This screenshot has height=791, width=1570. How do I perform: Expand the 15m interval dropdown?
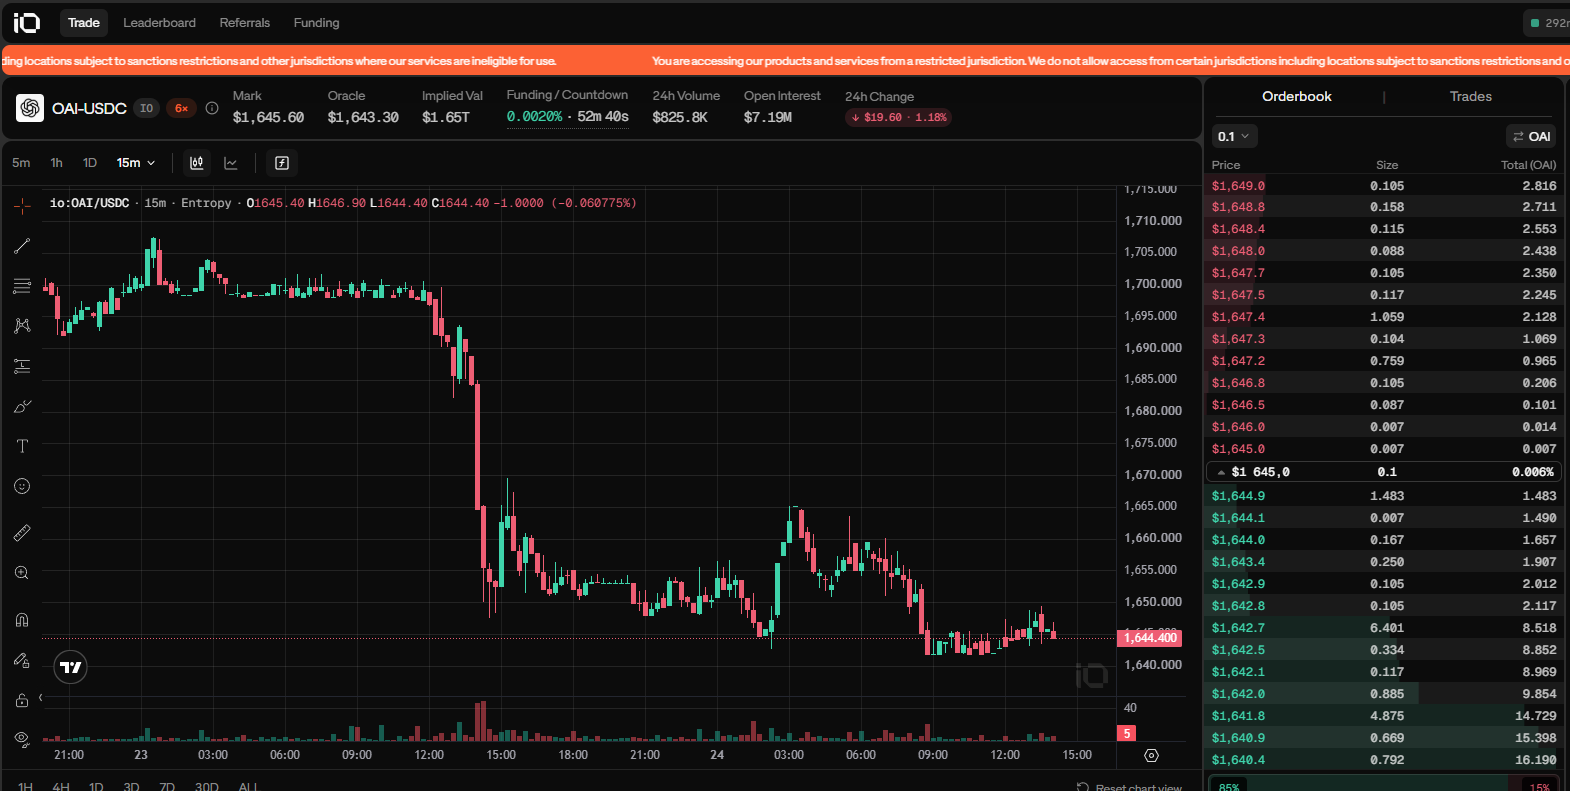pos(136,163)
